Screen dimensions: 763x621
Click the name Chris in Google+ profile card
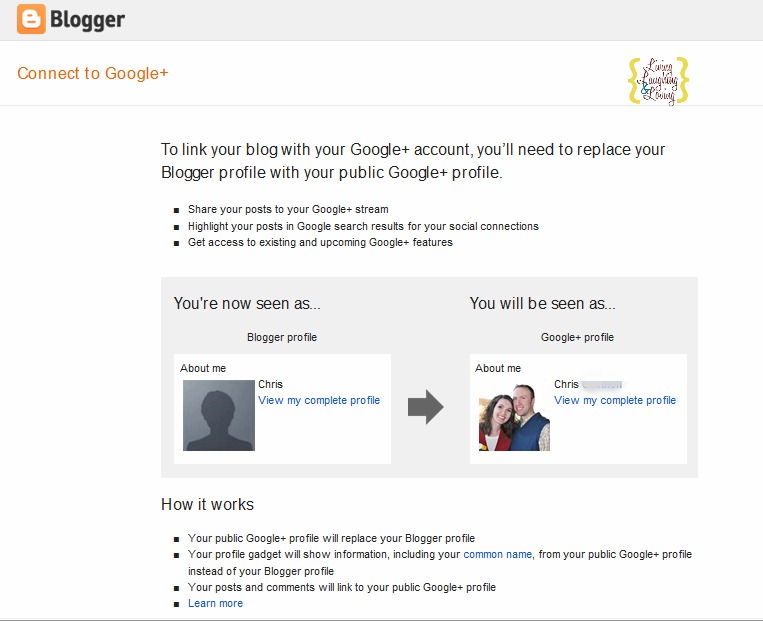tap(566, 384)
